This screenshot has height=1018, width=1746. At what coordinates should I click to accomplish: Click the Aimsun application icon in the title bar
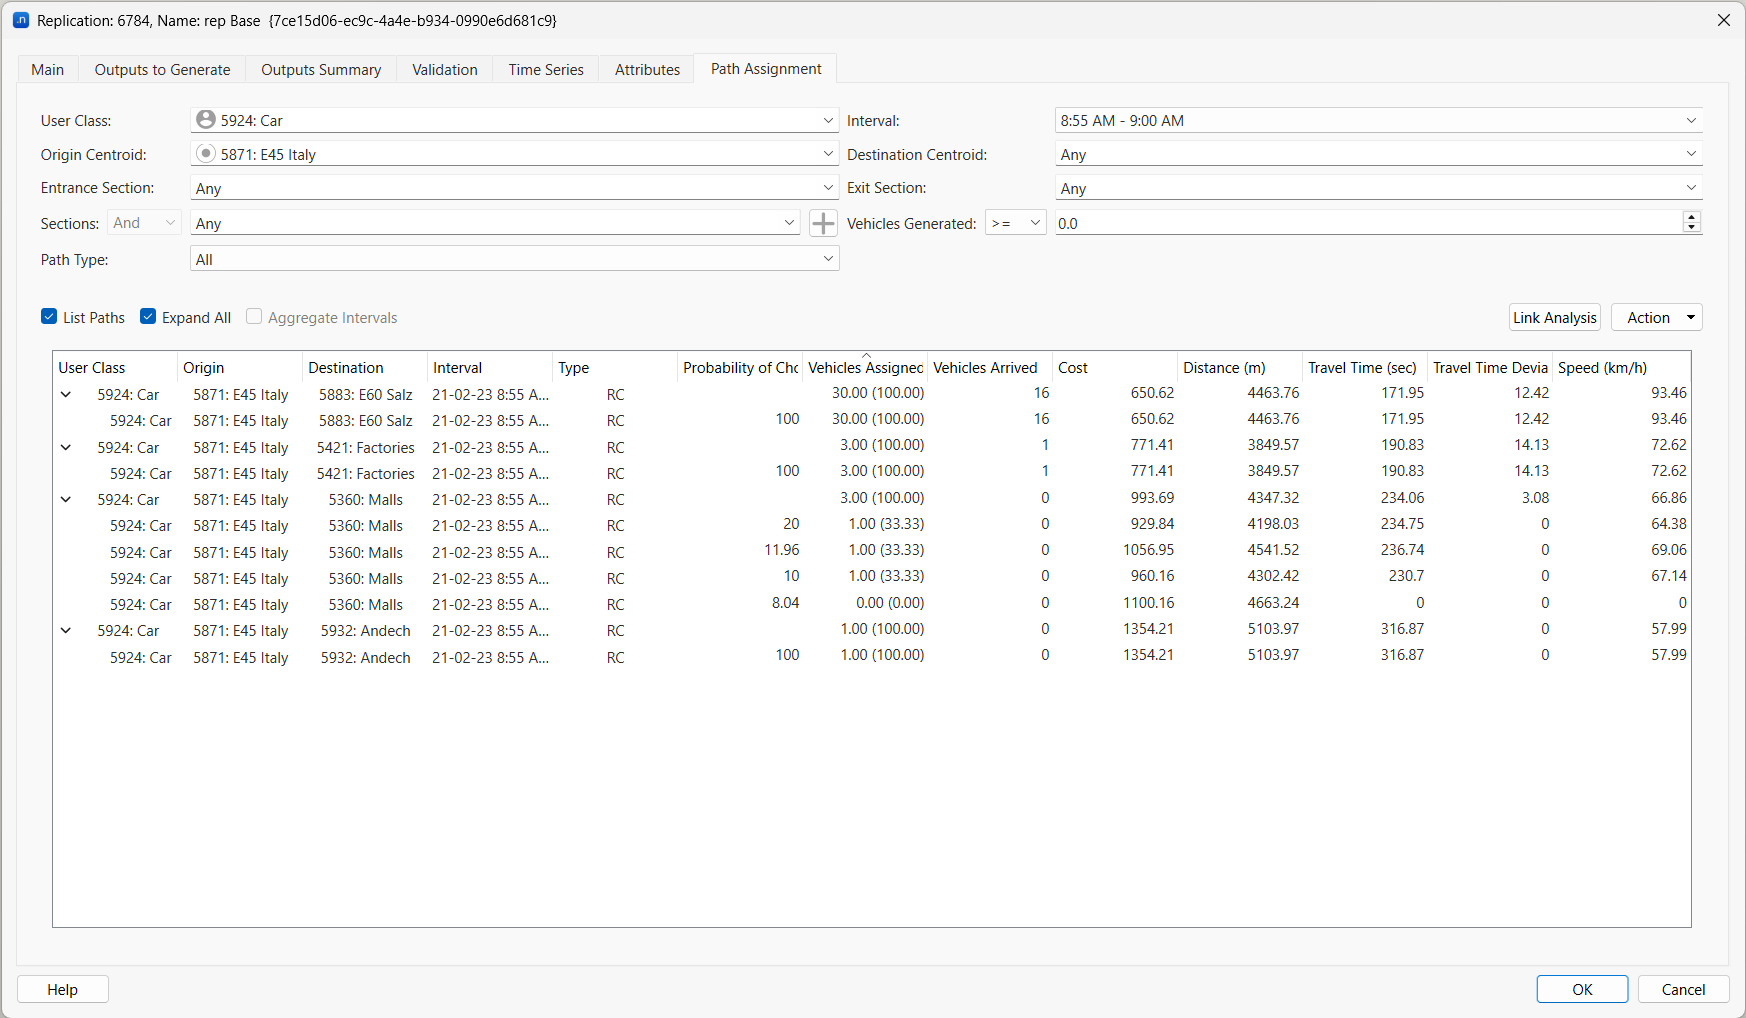pyautogui.click(x=21, y=19)
